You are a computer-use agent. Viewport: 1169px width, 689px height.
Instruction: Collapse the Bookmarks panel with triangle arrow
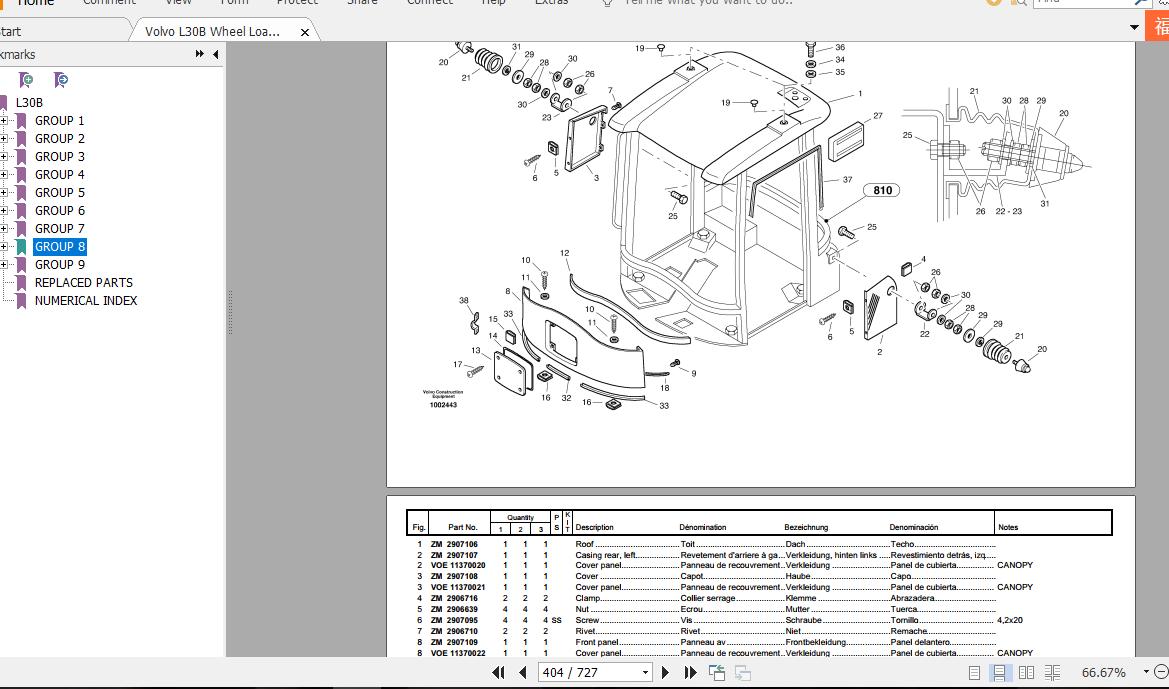pyautogui.click(x=215, y=54)
